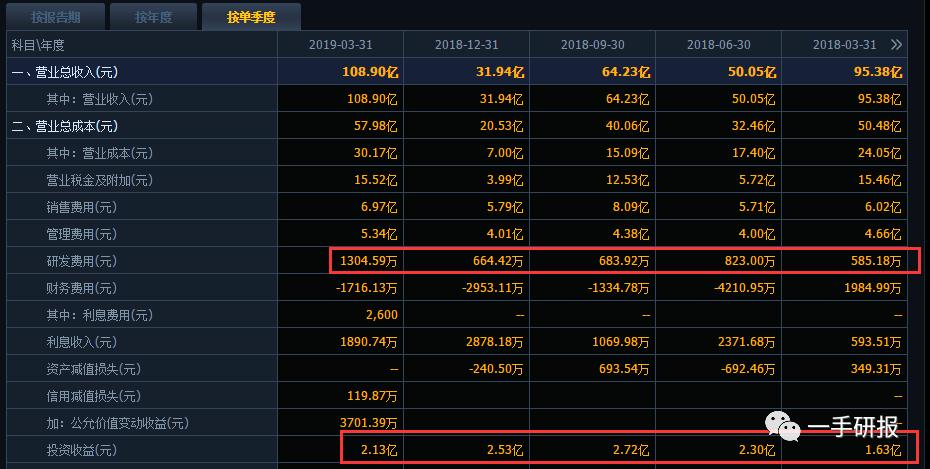Click the 1984.99万 financial expense value
This screenshot has height=469, width=930.
[872, 289]
